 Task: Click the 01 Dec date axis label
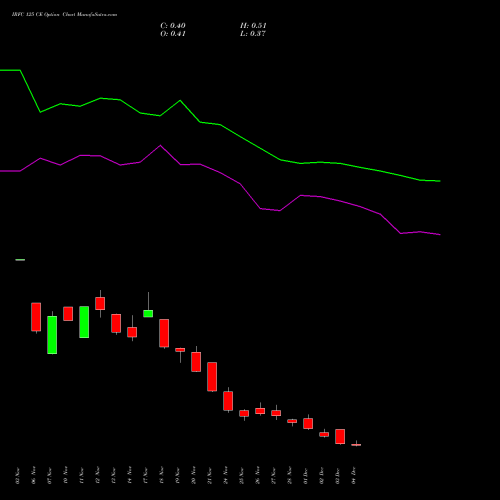coord(306,475)
